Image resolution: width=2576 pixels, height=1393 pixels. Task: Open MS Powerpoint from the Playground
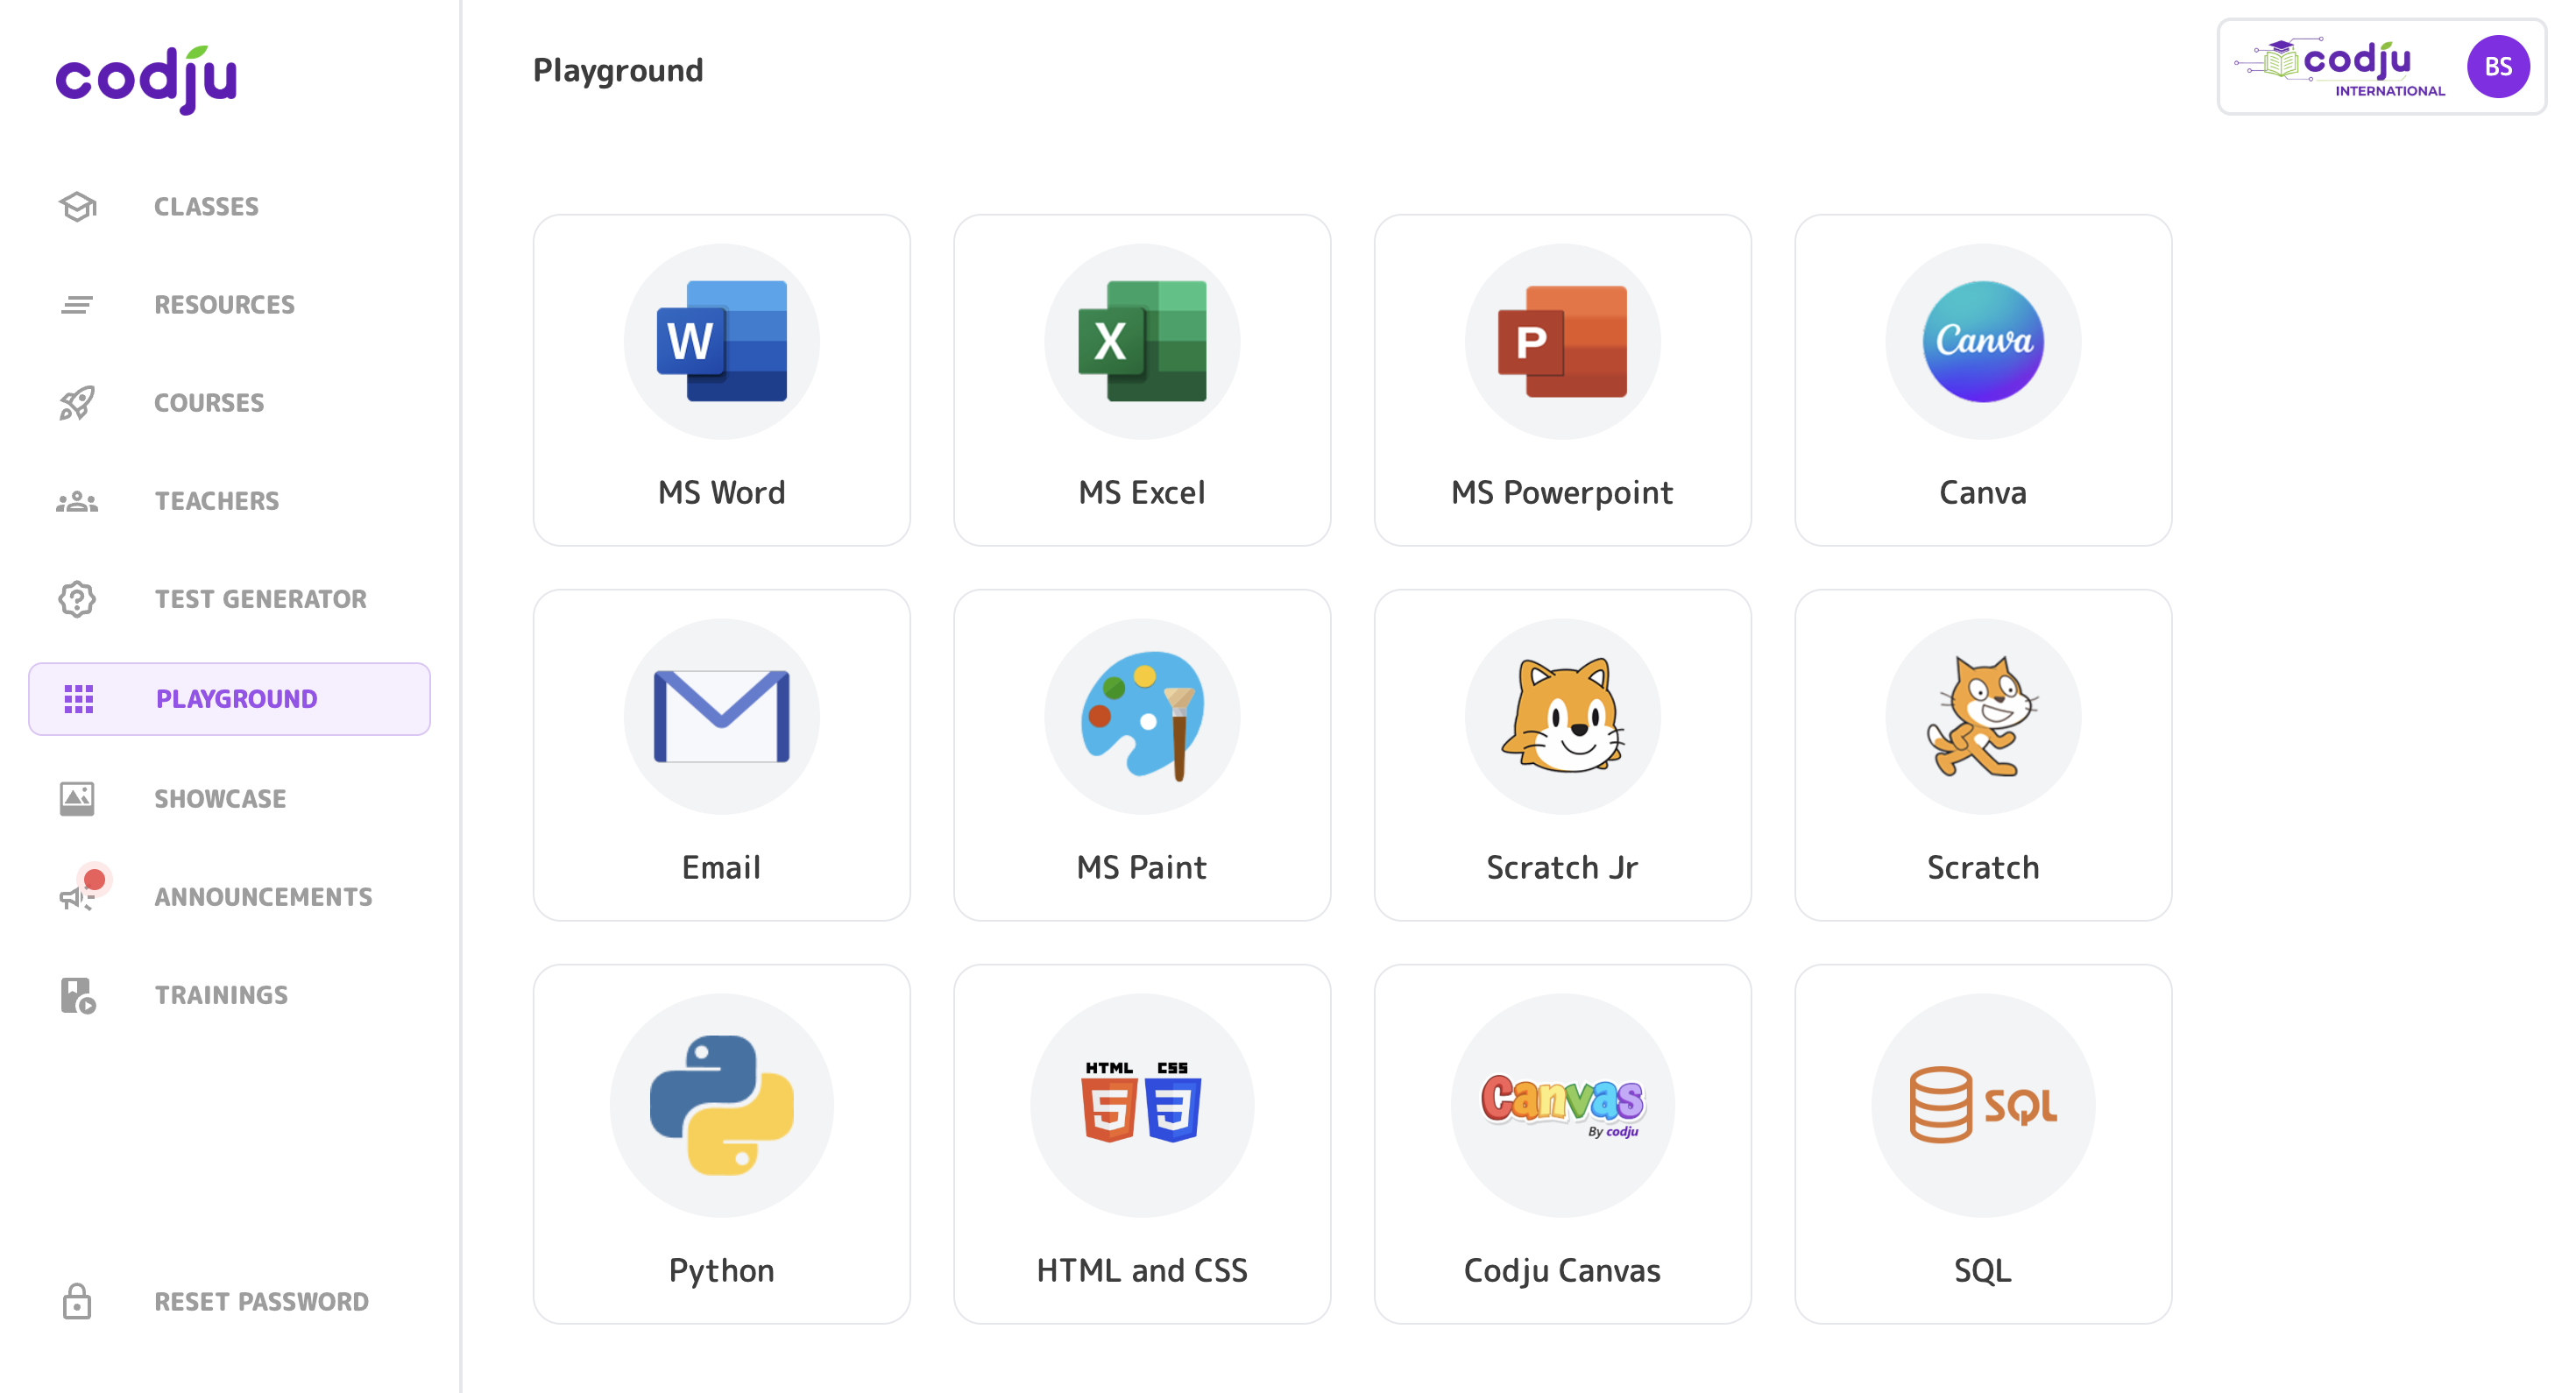pyautogui.click(x=1562, y=380)
